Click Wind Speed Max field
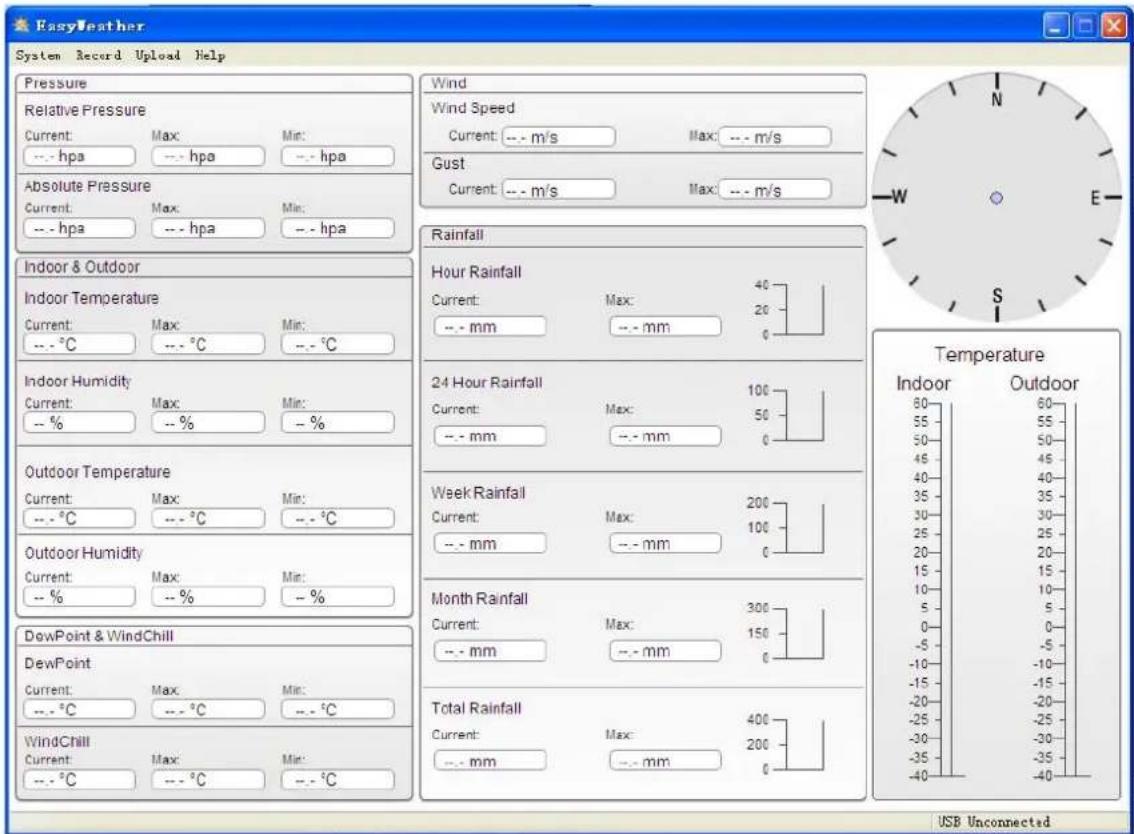The width and height of the screenshot is (1134, 834). point(775,137)
